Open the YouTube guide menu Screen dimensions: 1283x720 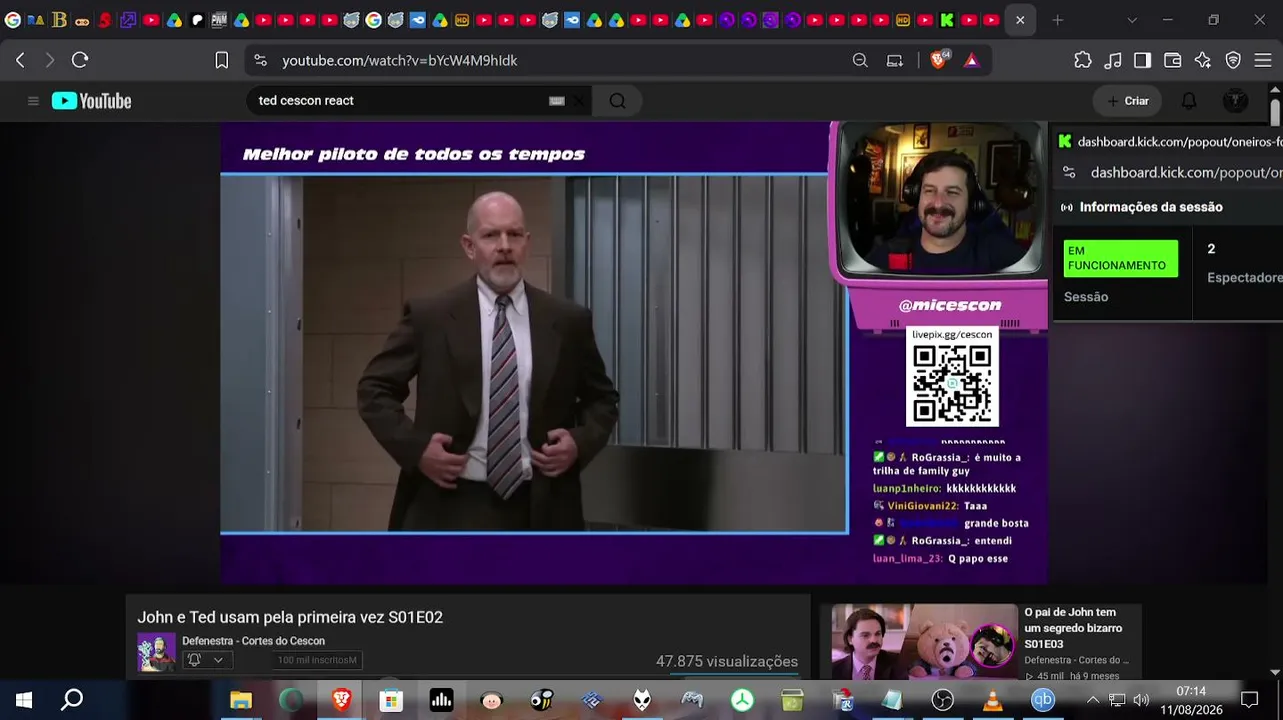pos(33,101)
